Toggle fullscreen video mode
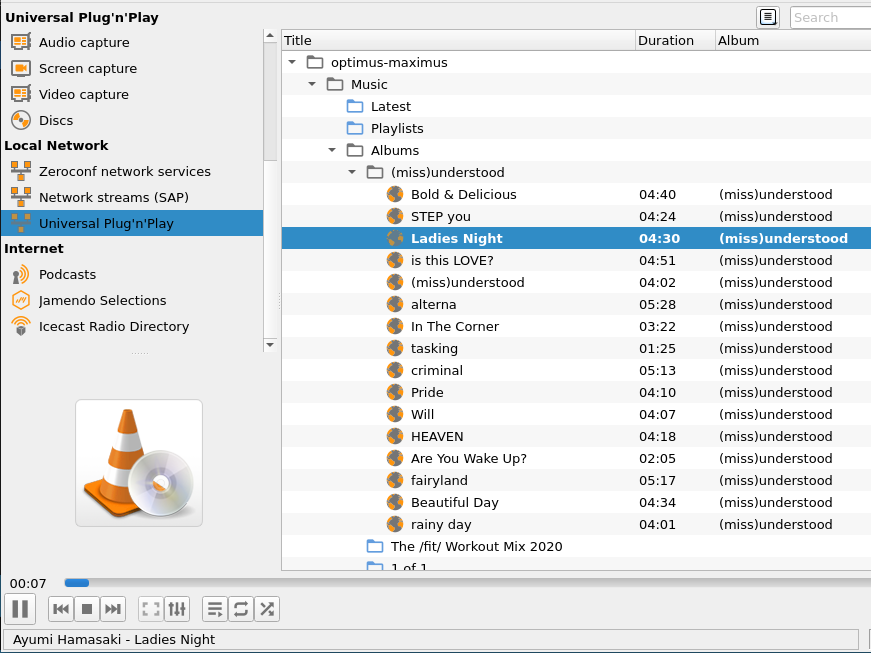This screenshot has height=653, width=871. (150, 608)
